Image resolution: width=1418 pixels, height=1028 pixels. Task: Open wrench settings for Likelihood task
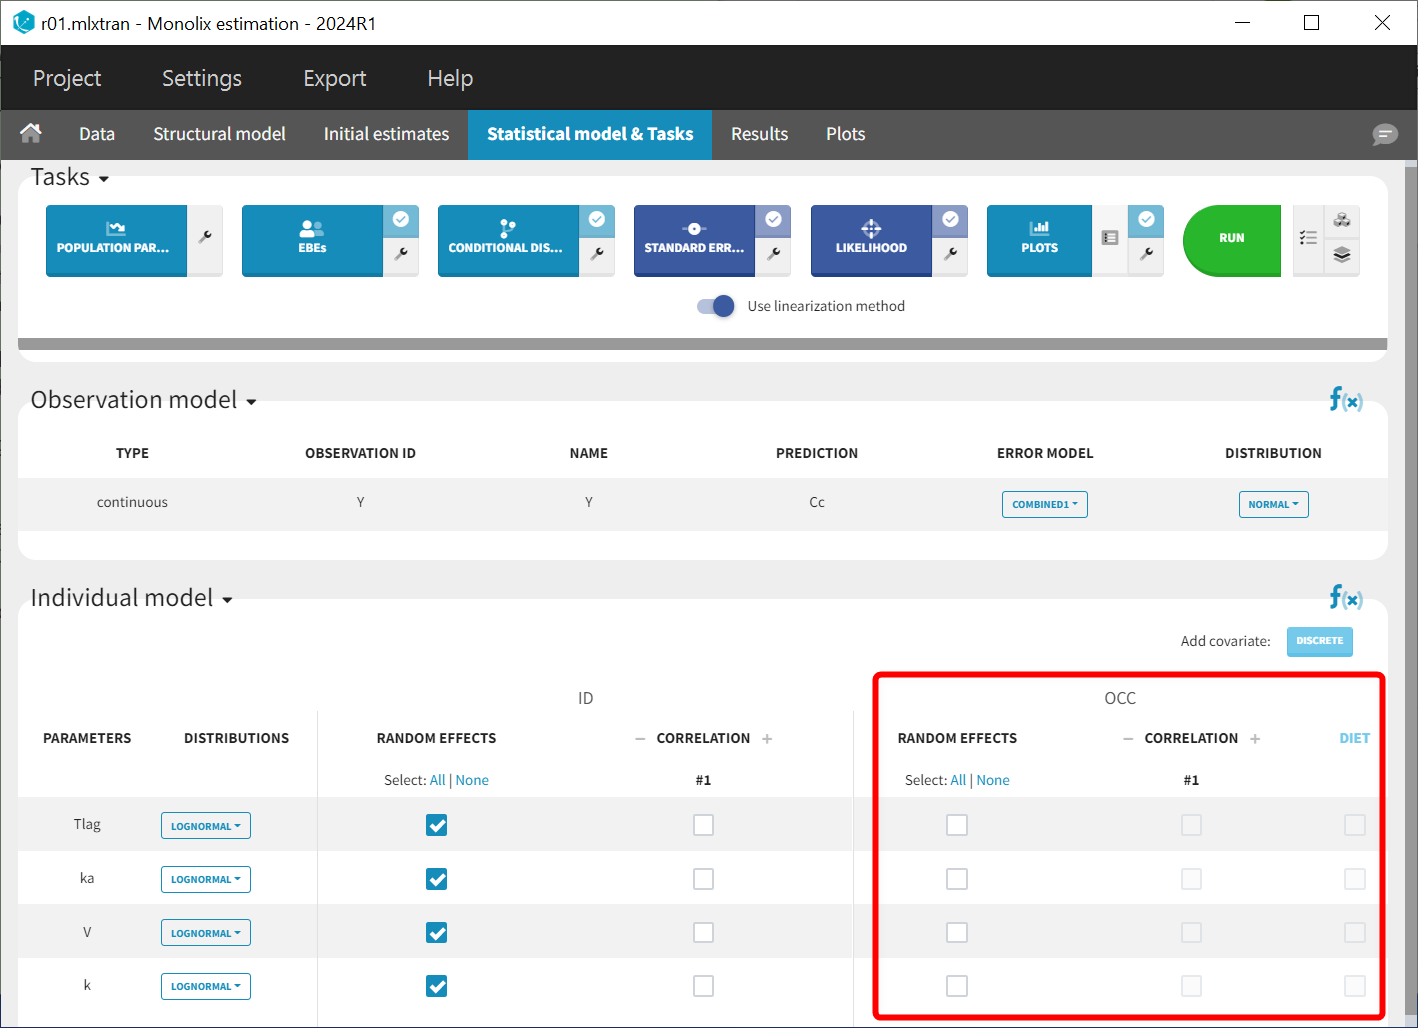point(950,254)
